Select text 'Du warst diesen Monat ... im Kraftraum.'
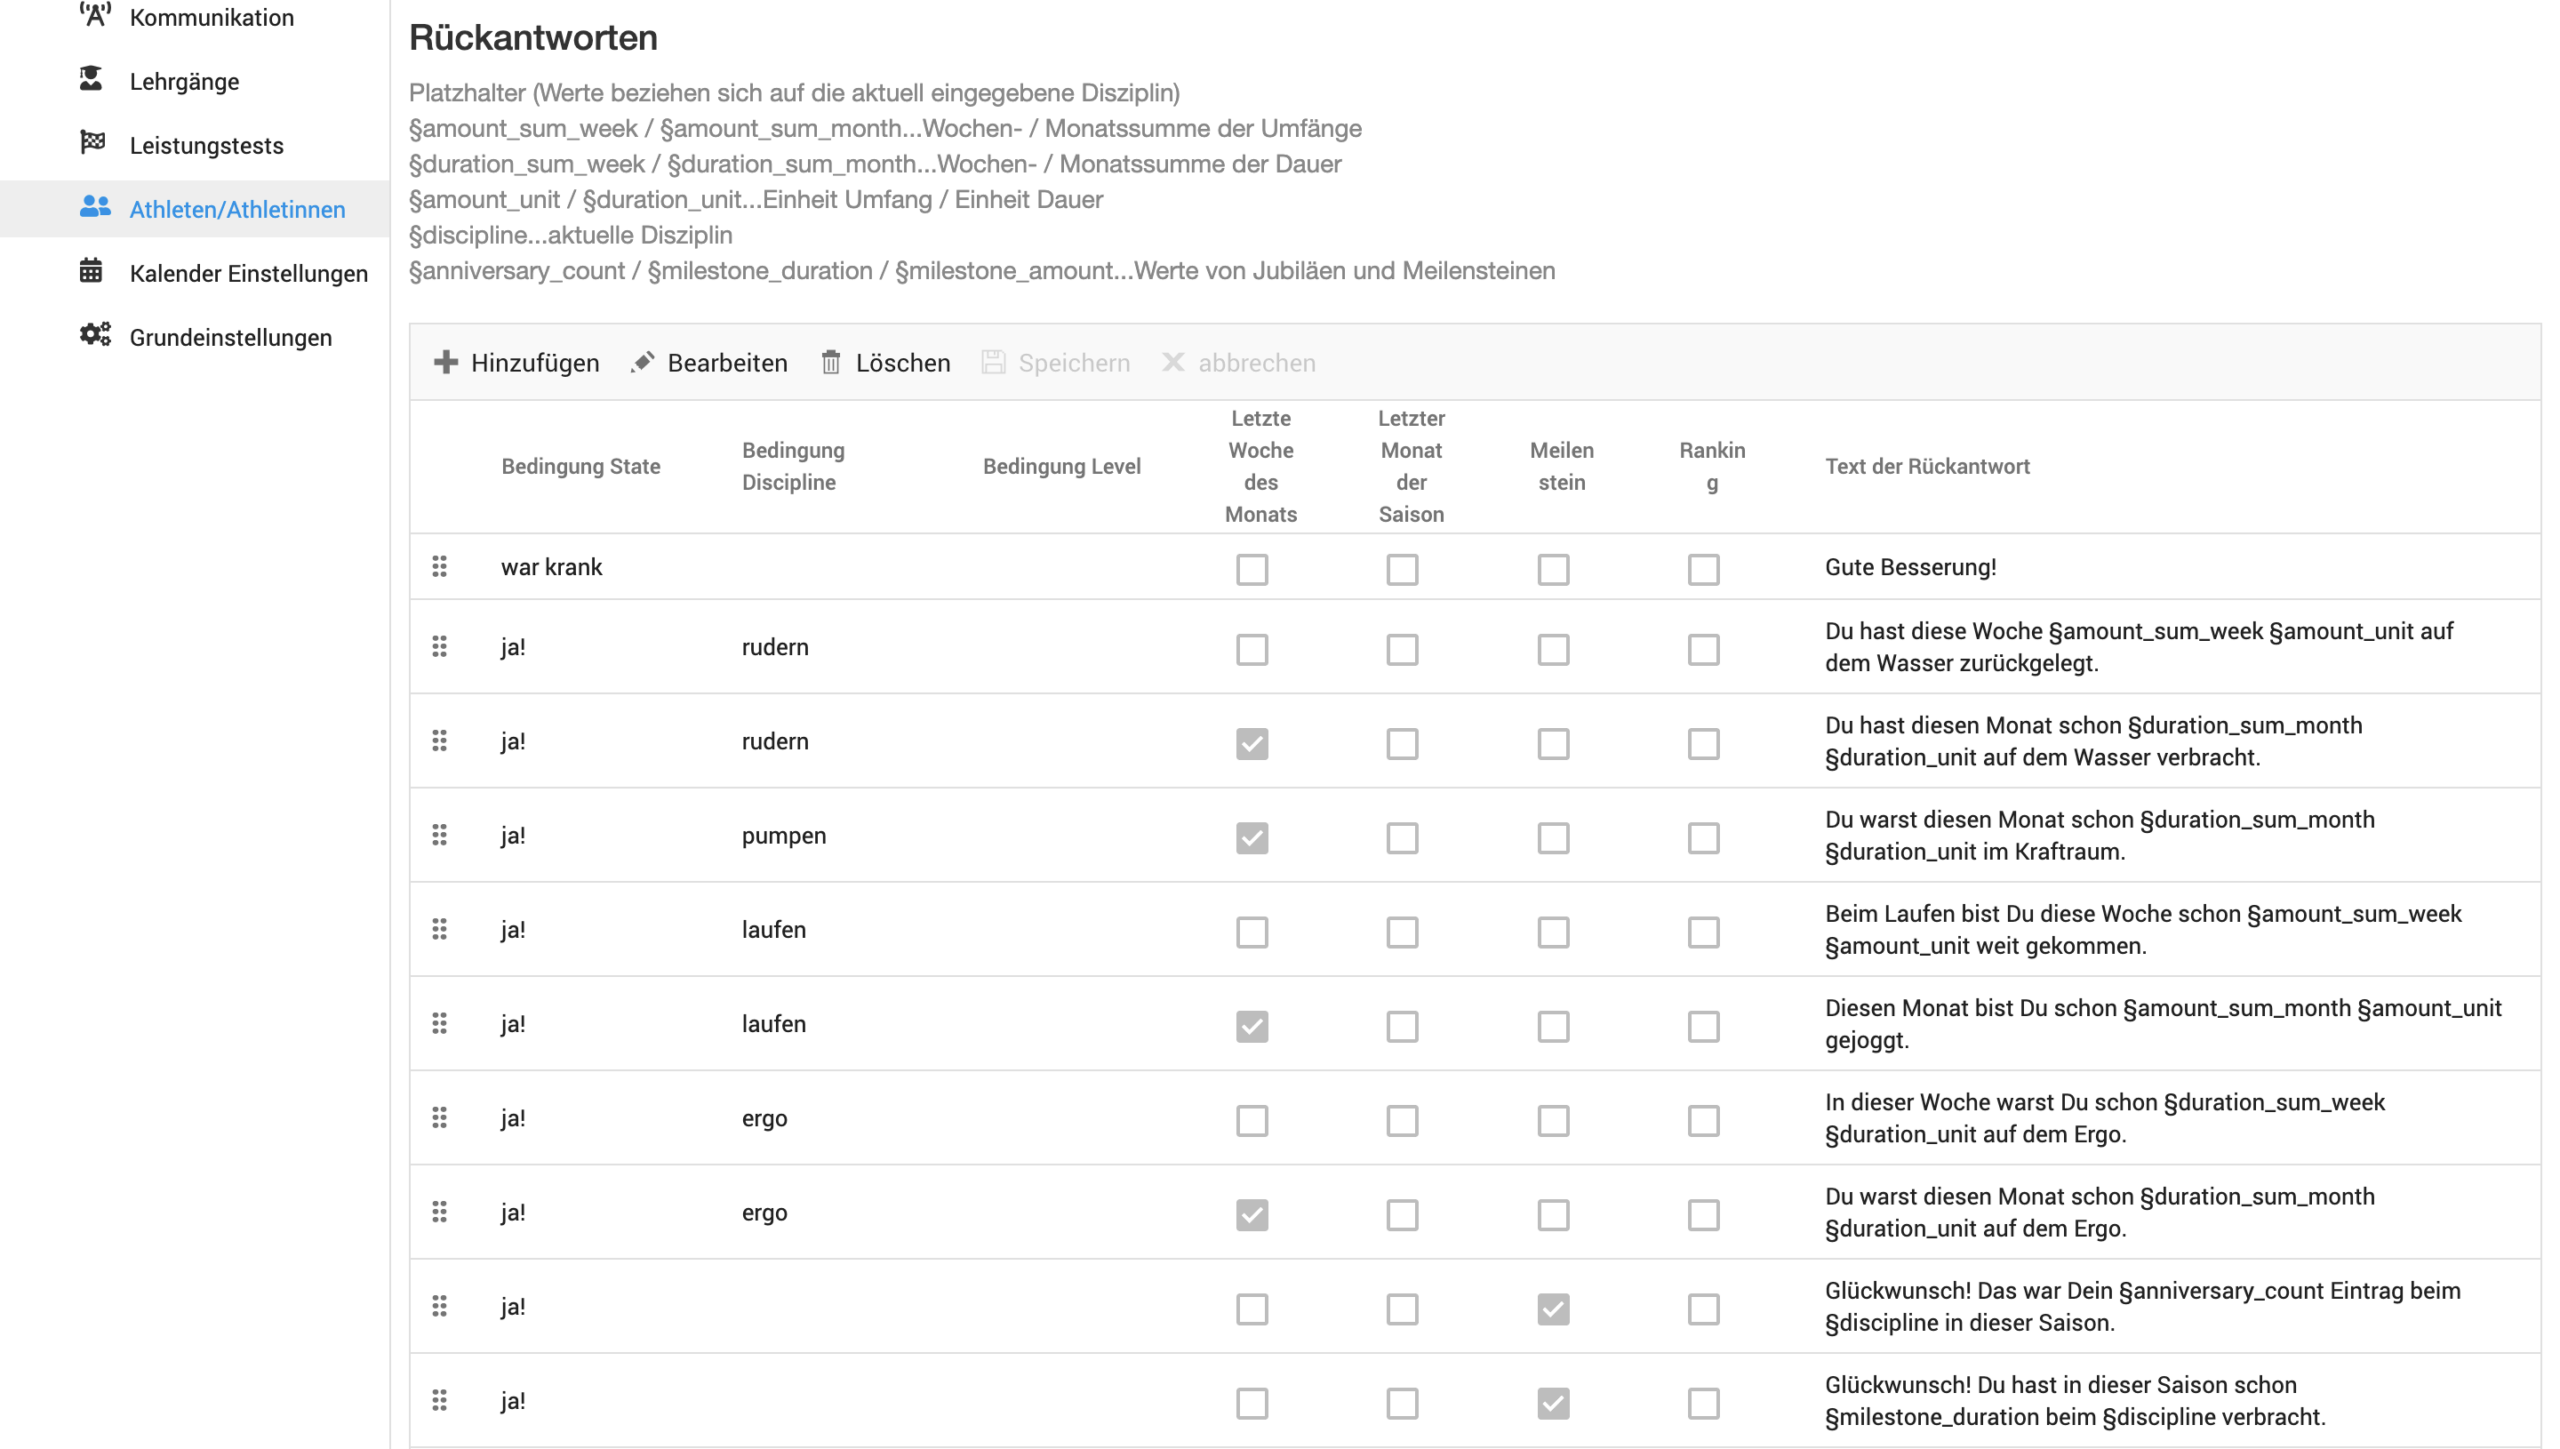Screen dimensions: 2560x1449 click(x=2099, y=835)
